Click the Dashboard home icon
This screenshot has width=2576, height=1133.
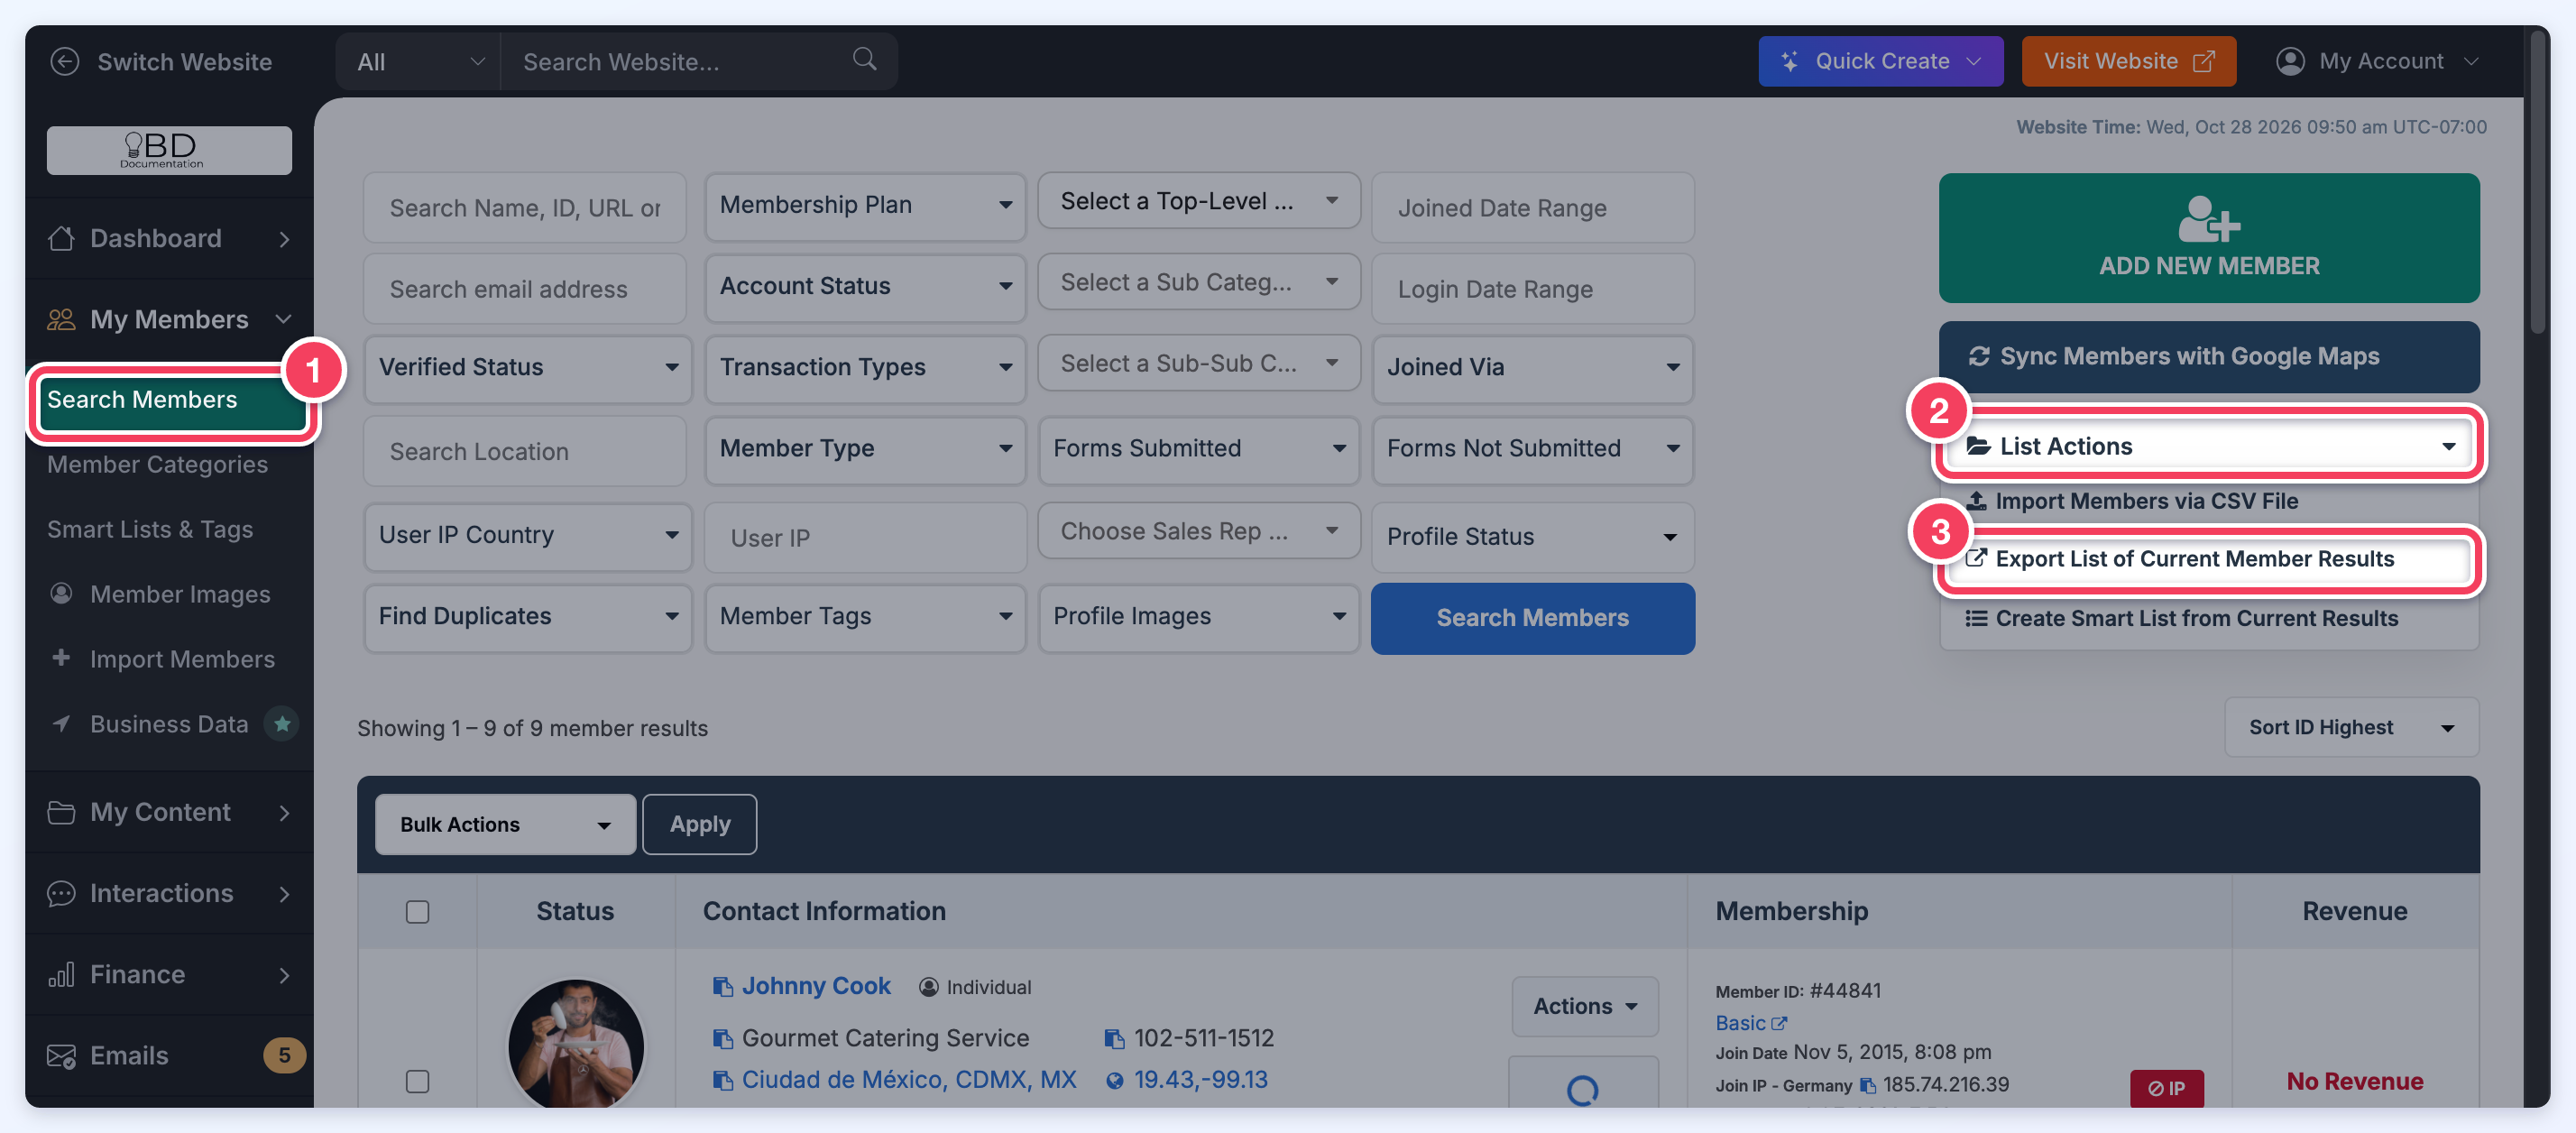click(61, 238)
